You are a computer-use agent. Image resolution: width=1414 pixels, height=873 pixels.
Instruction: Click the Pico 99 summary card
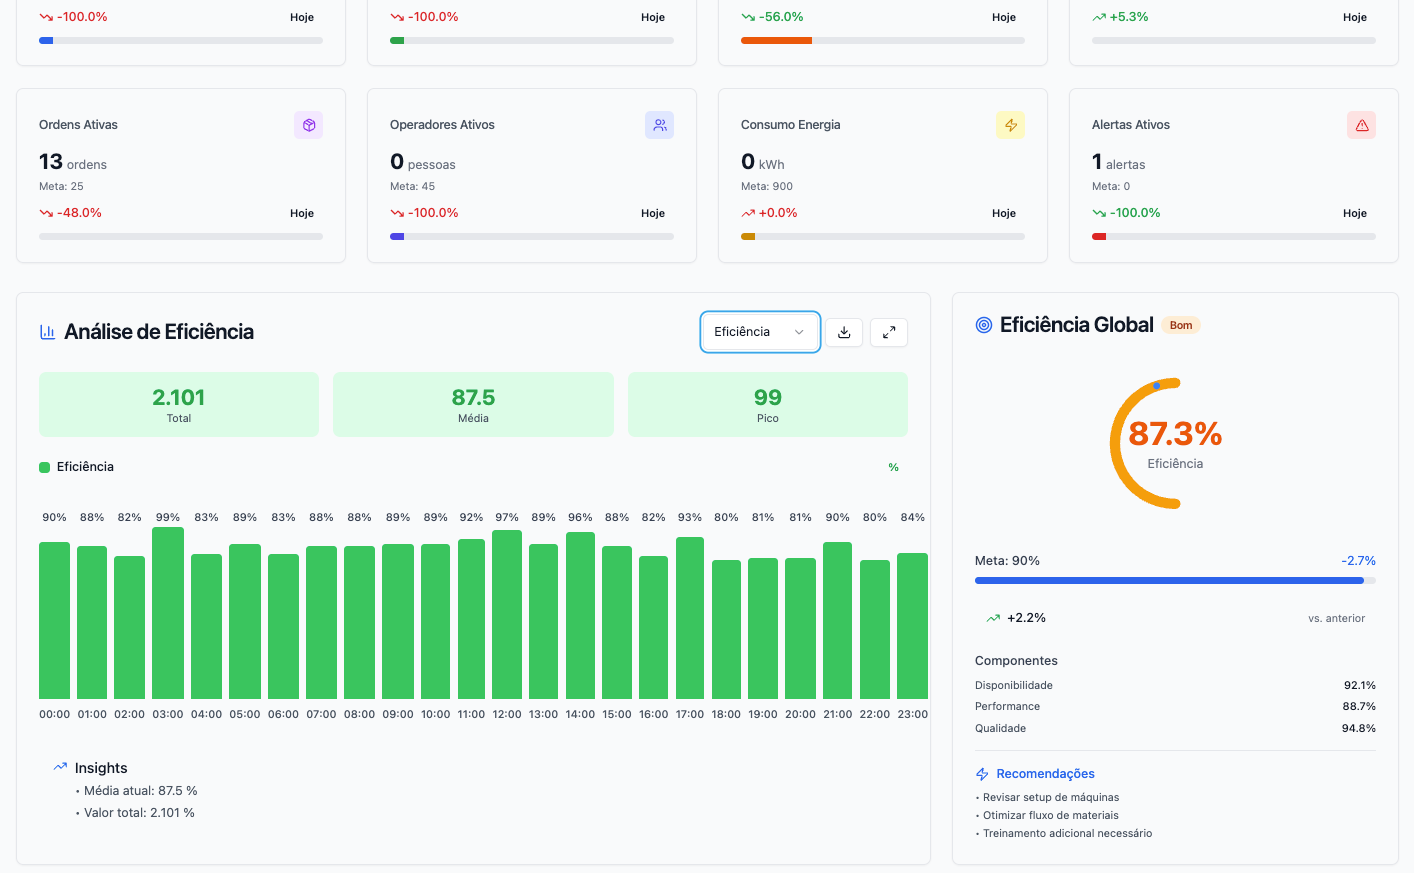pyautogui.click(x=767, y=405)
